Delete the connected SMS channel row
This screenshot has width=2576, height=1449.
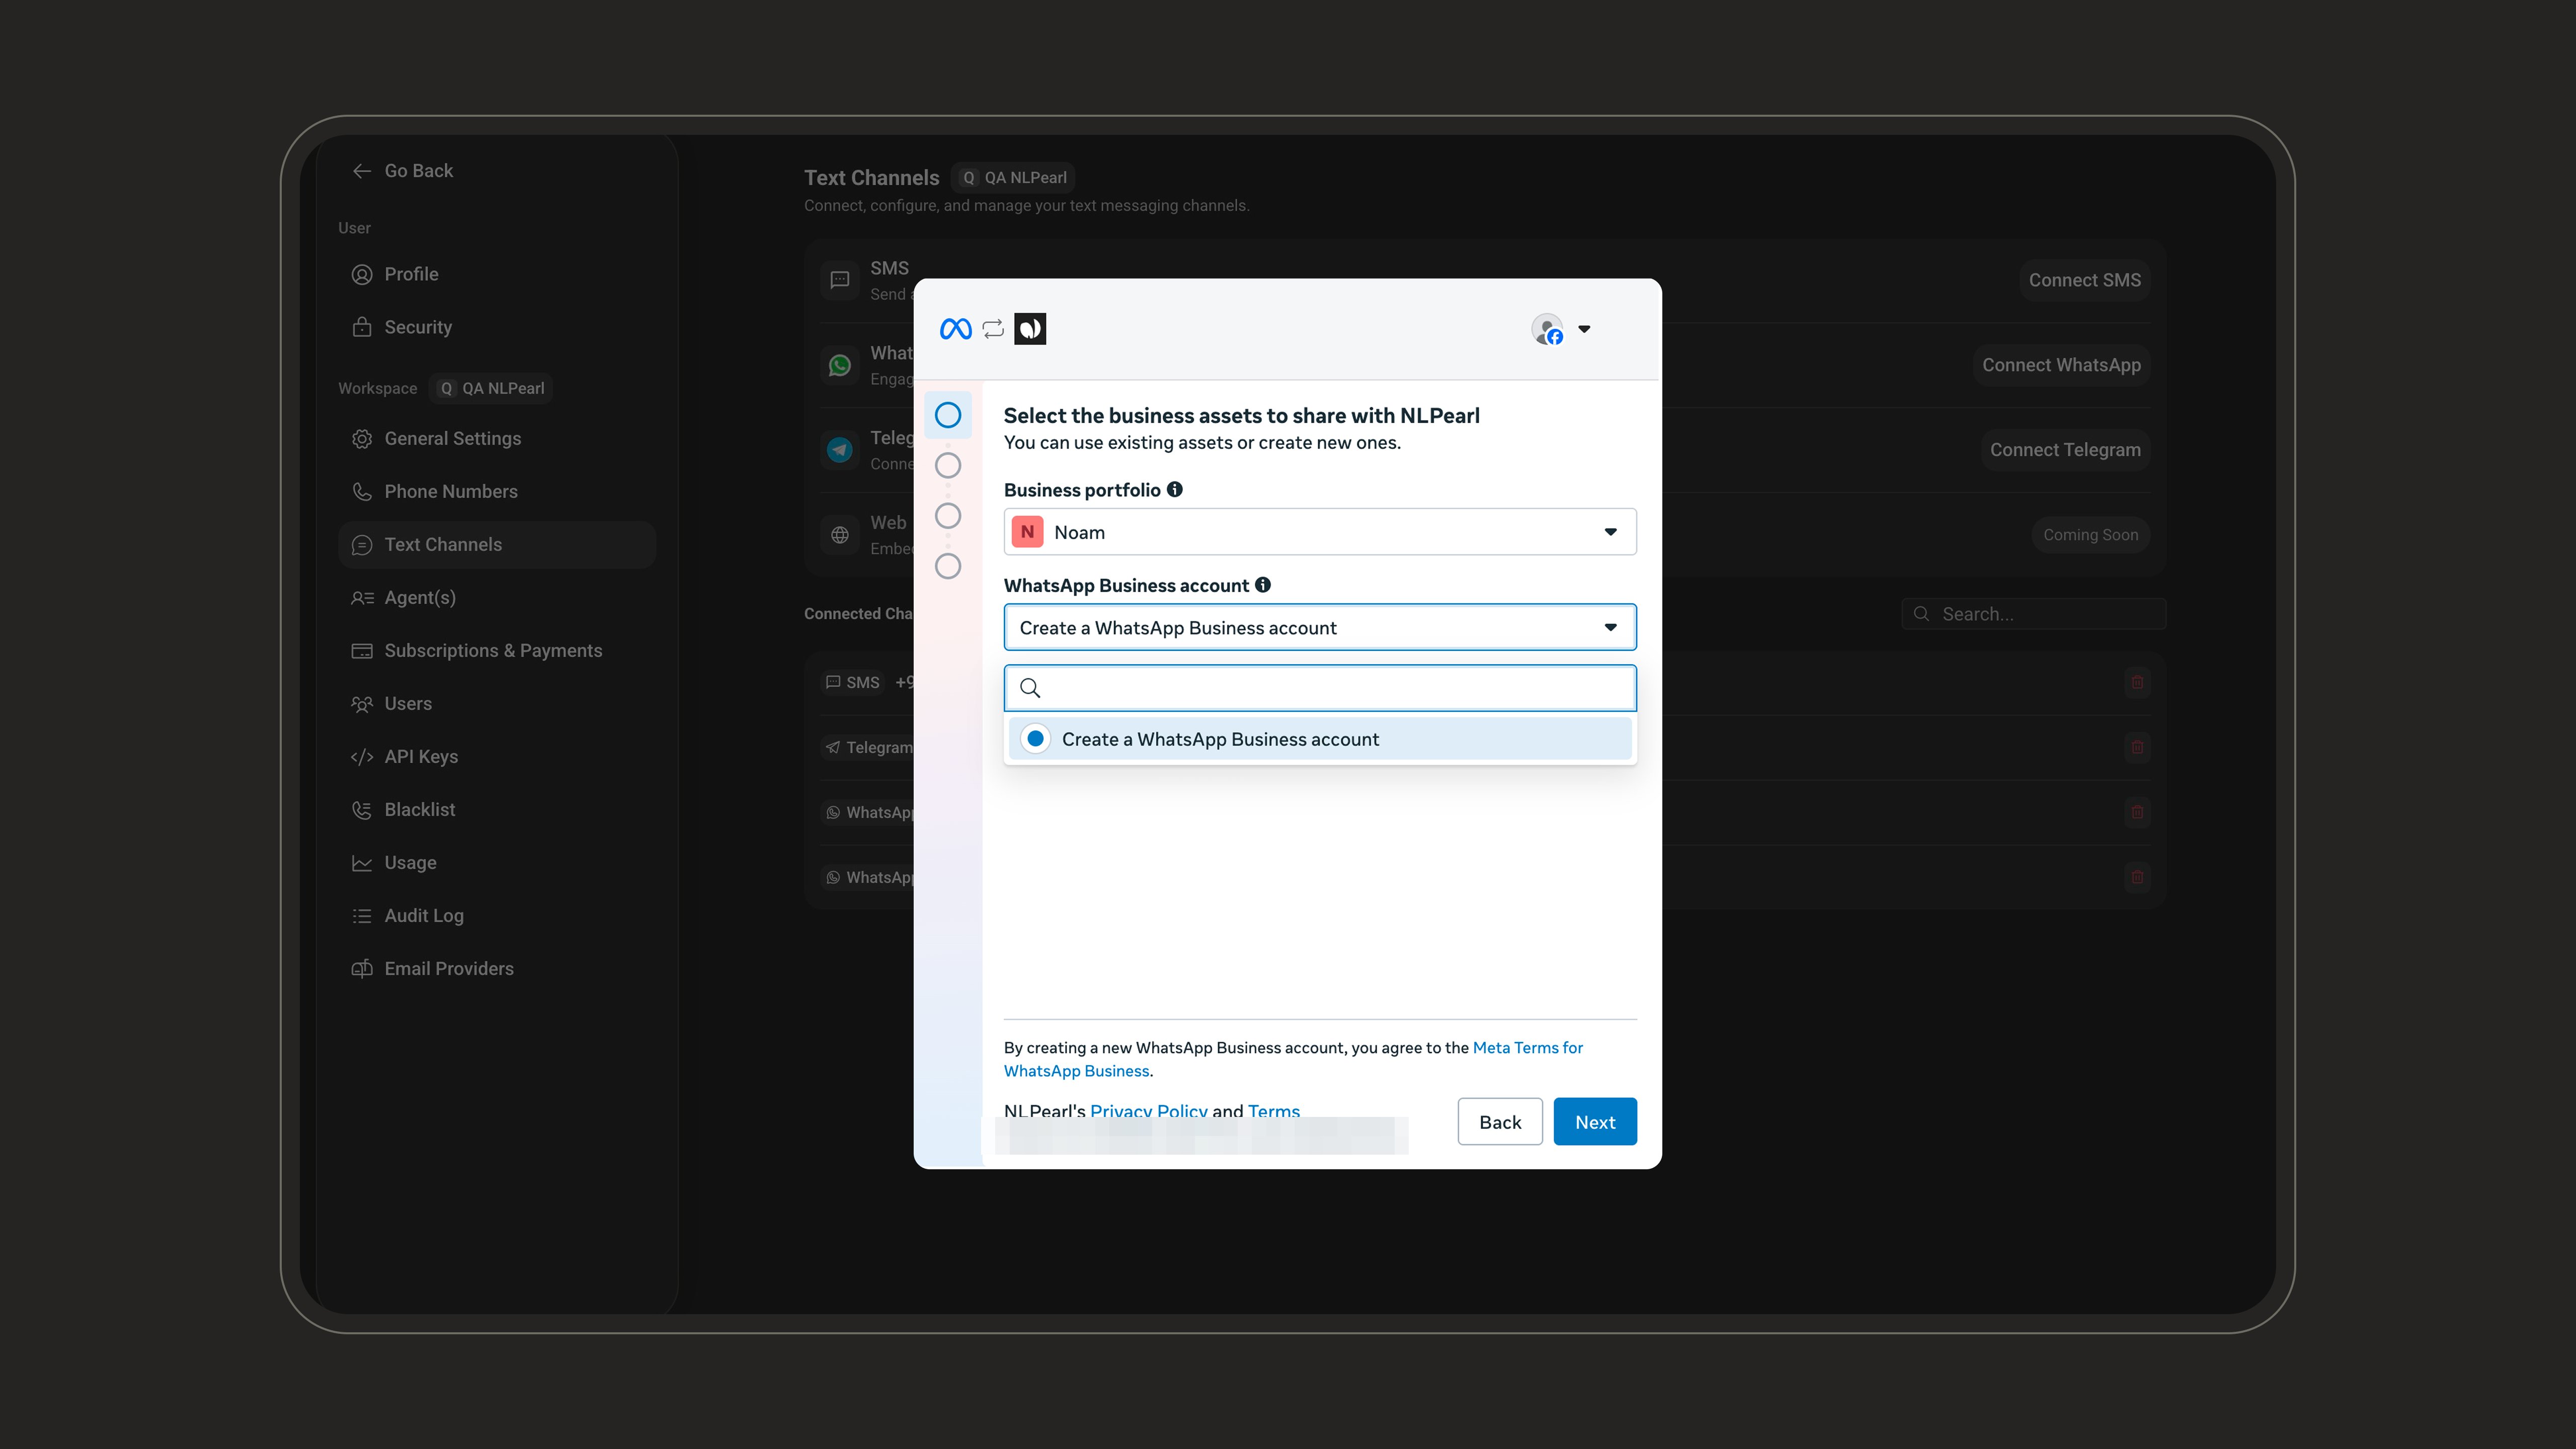point(2137,682)
